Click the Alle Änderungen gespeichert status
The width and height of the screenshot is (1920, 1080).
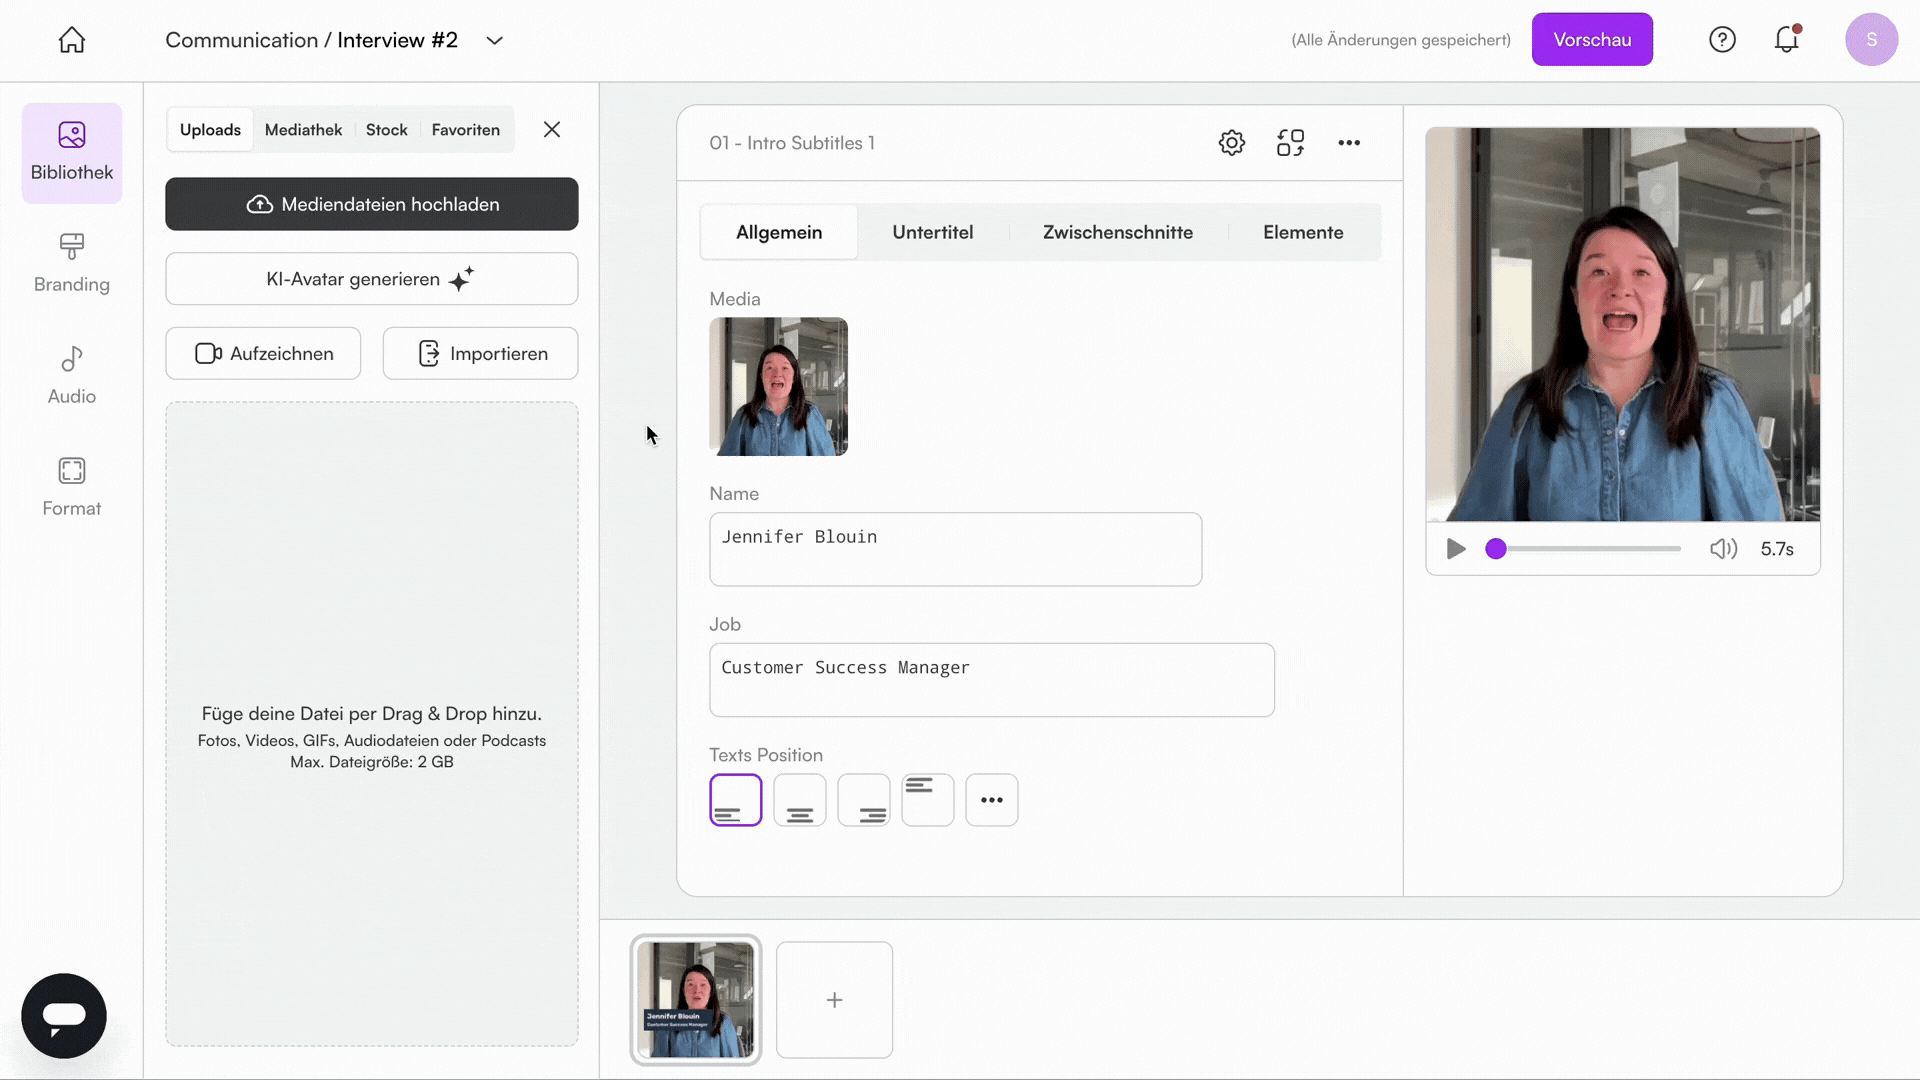pyautogui.click(x=1401, y=40)
